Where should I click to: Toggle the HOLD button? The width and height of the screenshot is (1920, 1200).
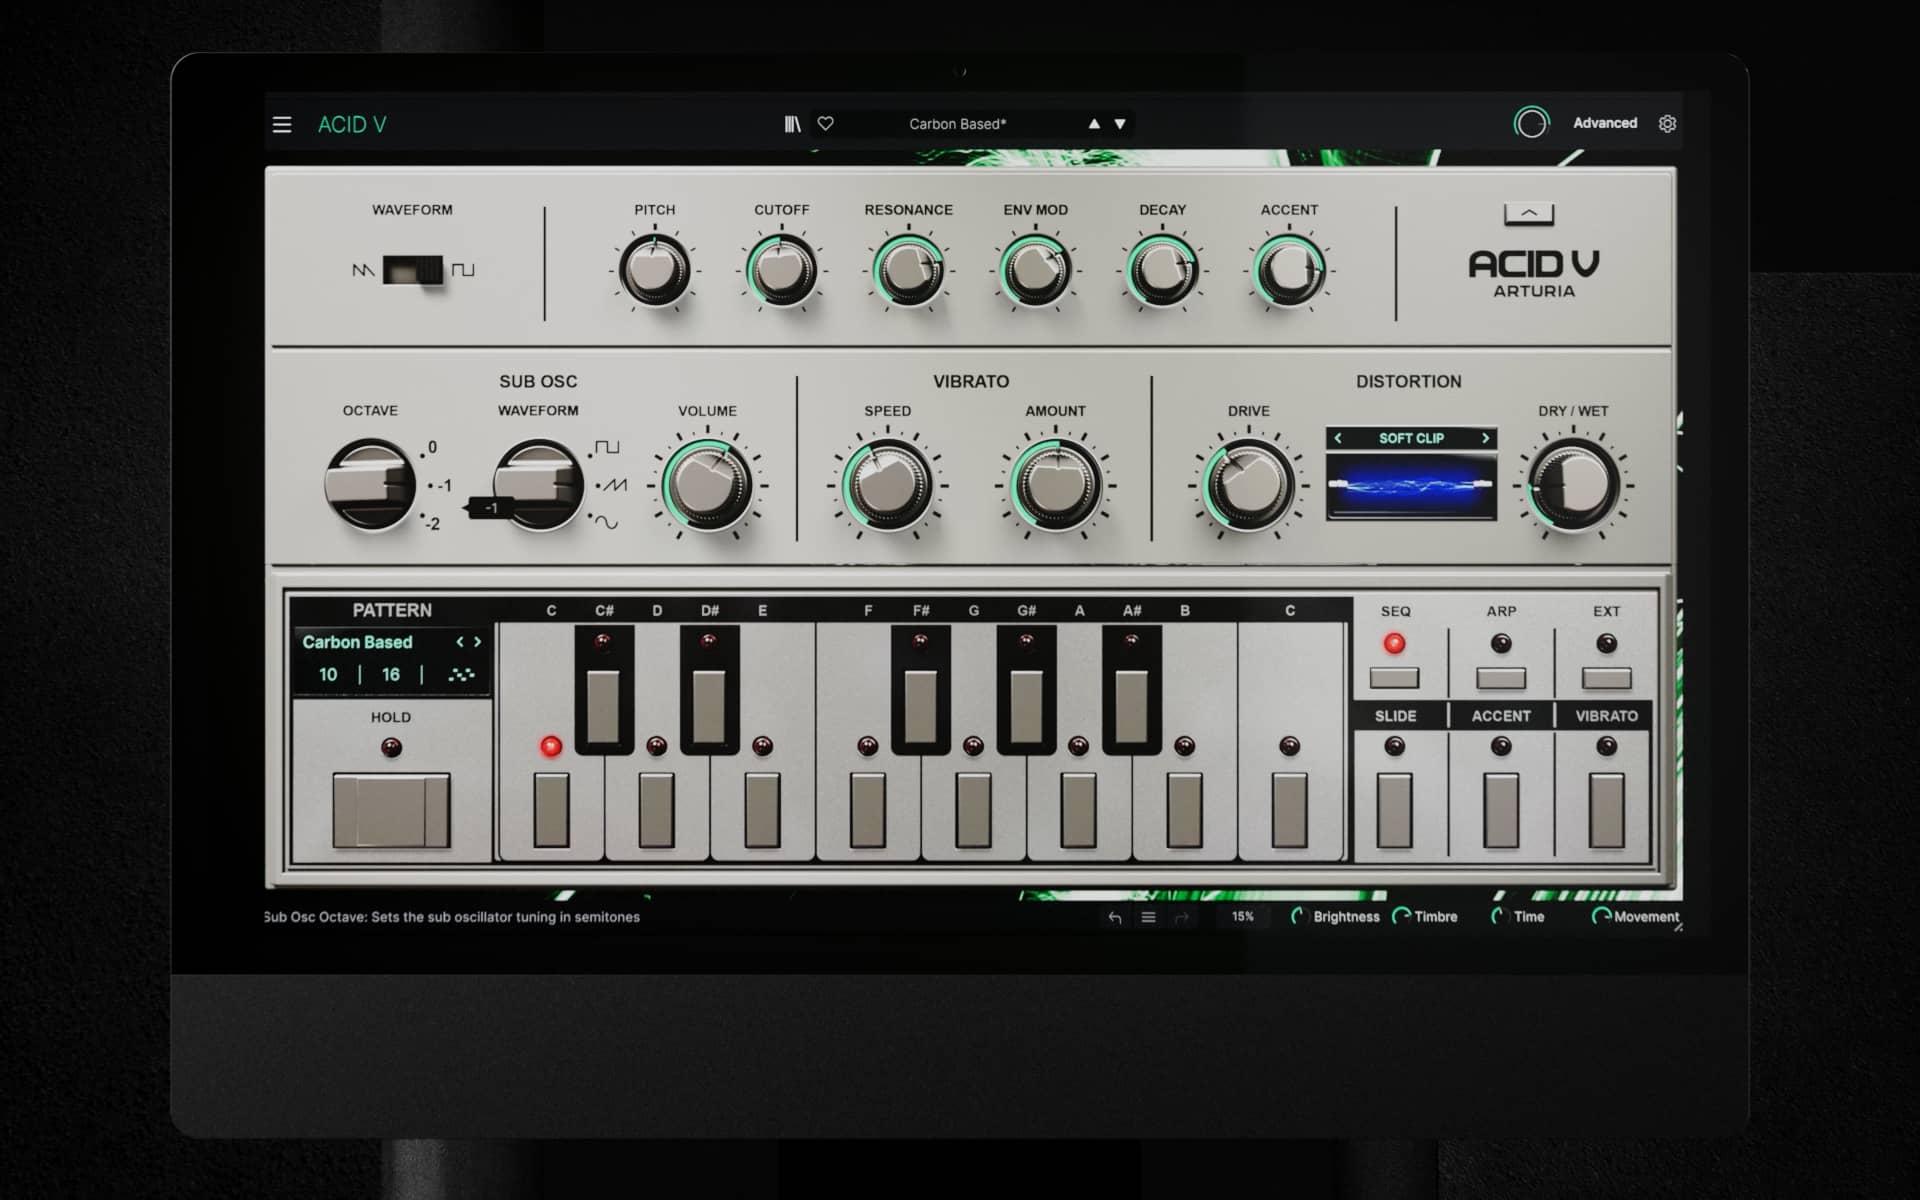391,810
